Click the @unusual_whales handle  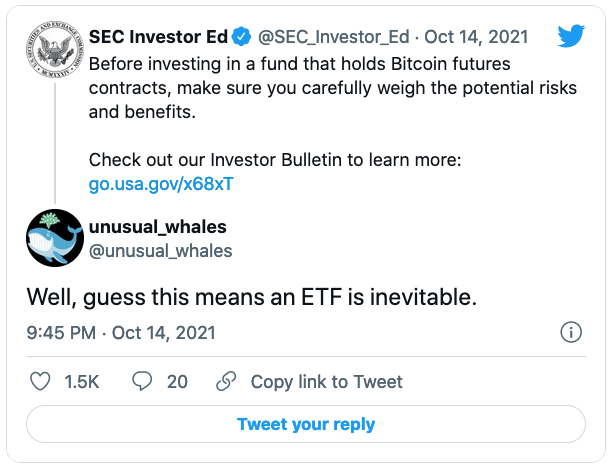click(x=161, y=250)
